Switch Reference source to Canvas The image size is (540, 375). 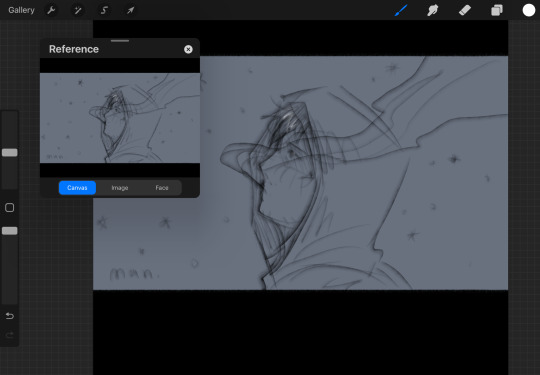tap(77, 188)
